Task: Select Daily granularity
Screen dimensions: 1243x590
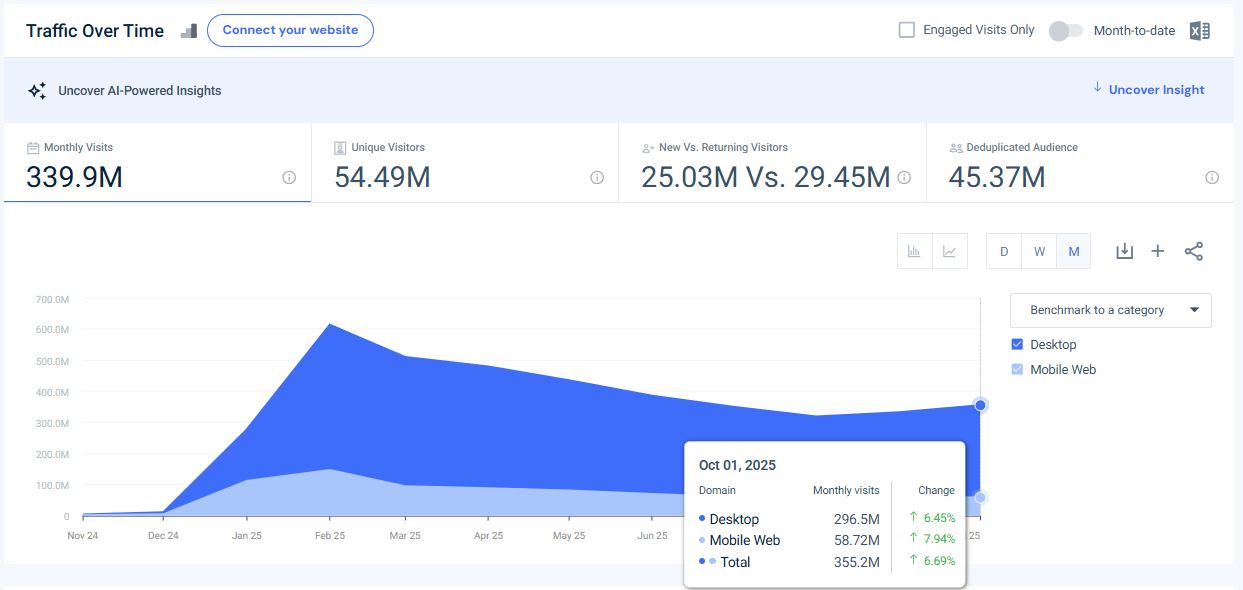Action: click(1004, 251)
